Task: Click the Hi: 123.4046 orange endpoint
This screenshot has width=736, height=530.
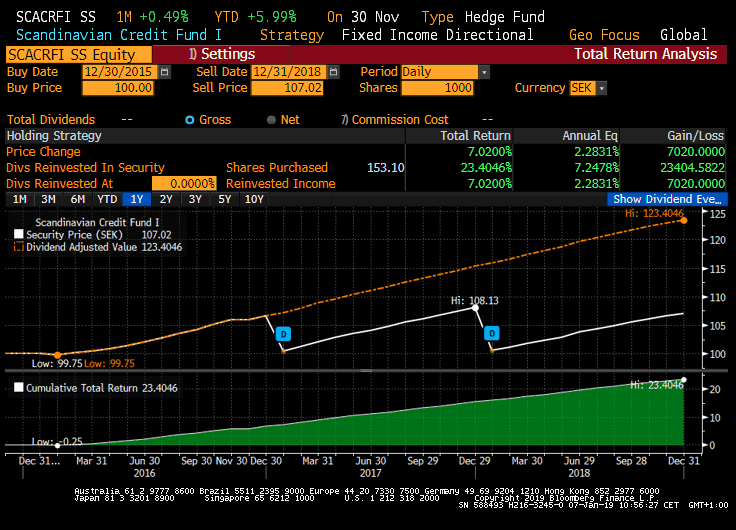Action: click(684, 220)
